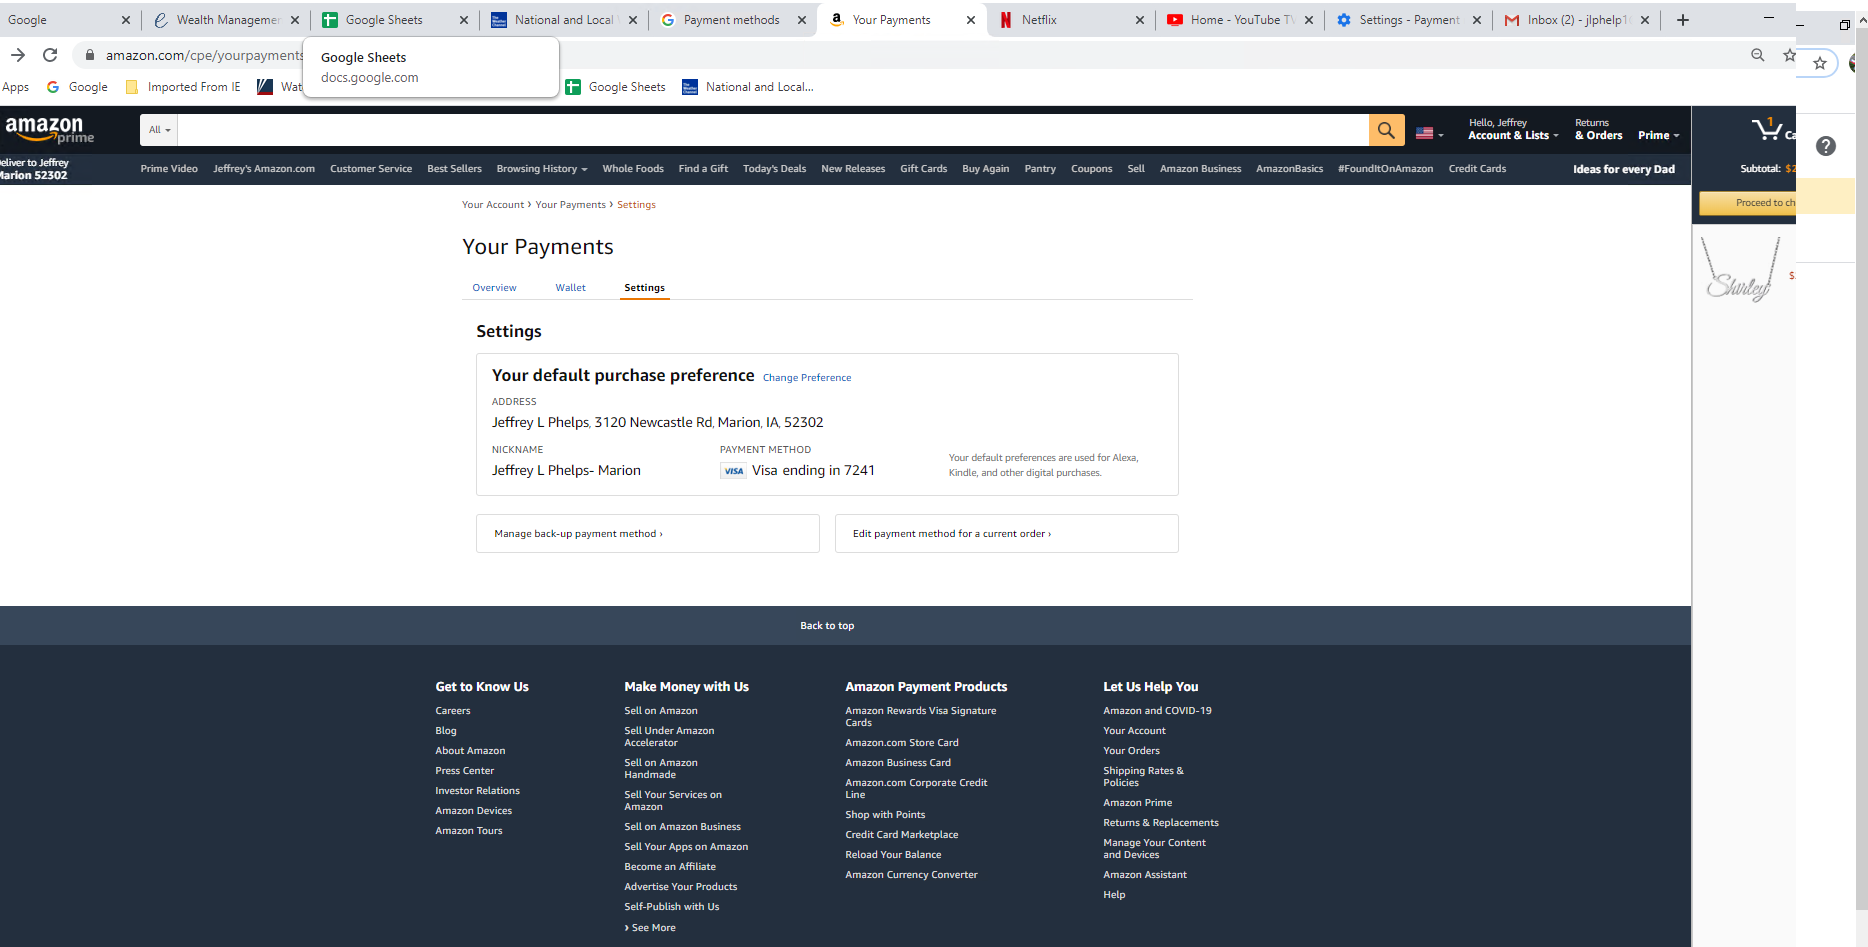
Task: Open the new tab plus button
Action: (x=1683, y=20)
